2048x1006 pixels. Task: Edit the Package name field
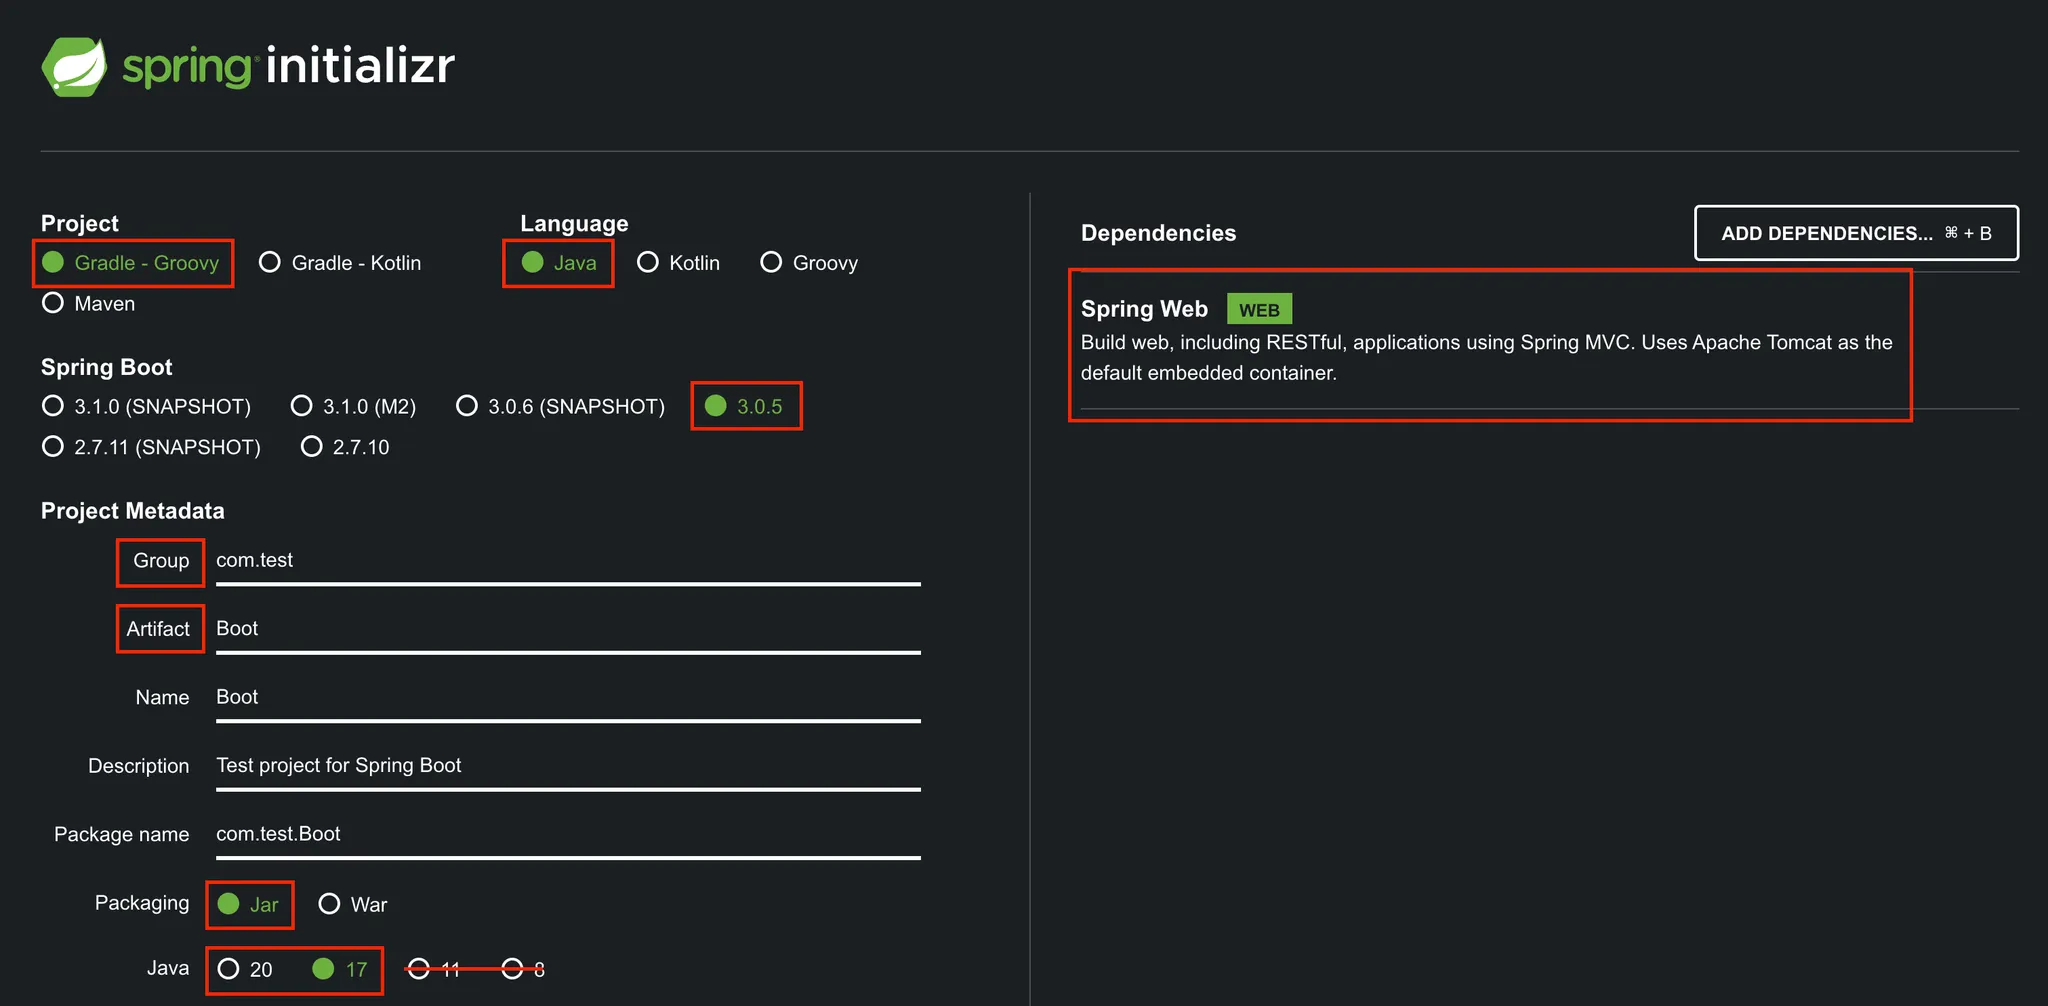click(x=568, y=835)
